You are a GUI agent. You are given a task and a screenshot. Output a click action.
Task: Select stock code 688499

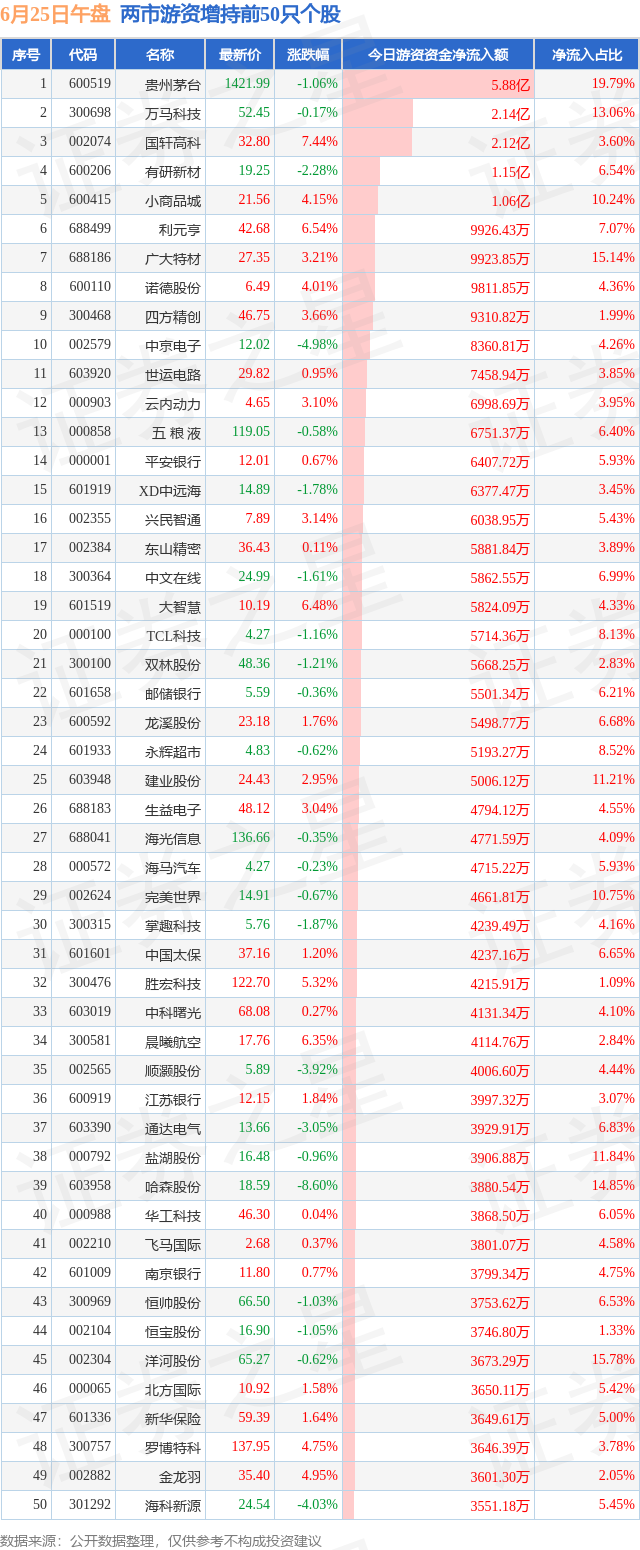(x=90, y=229)
